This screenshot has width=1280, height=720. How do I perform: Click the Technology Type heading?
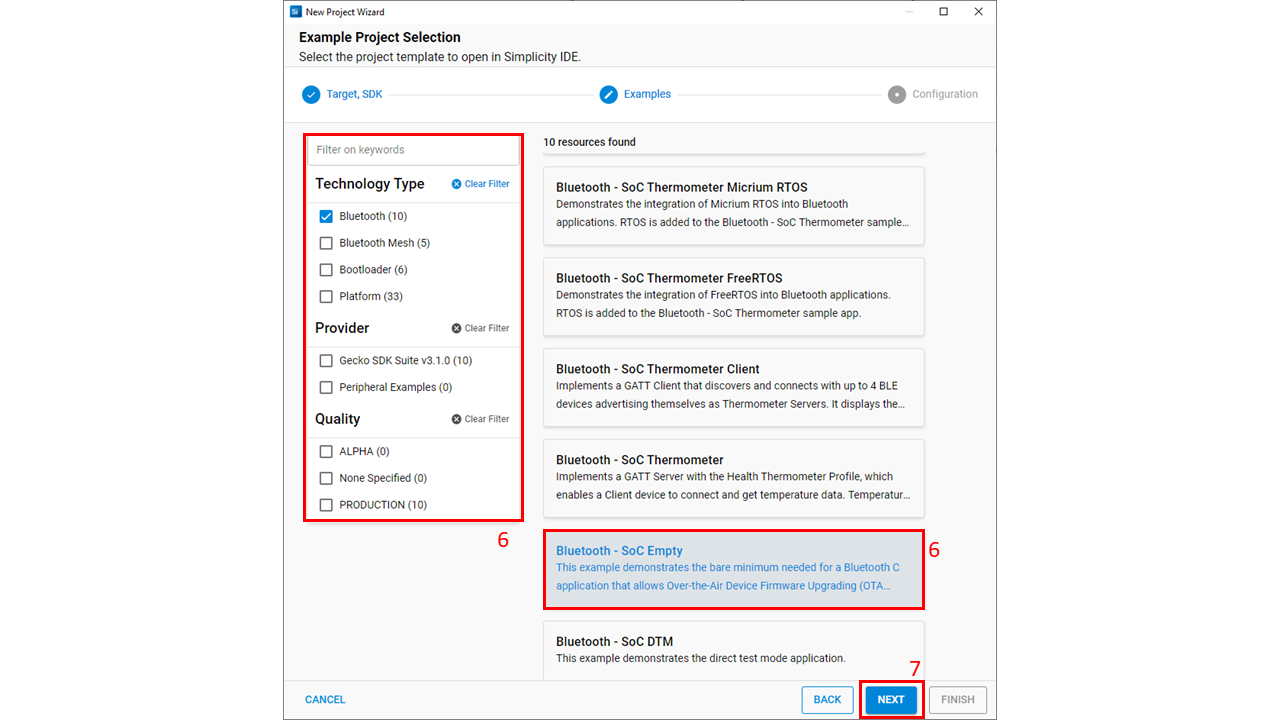370,184
